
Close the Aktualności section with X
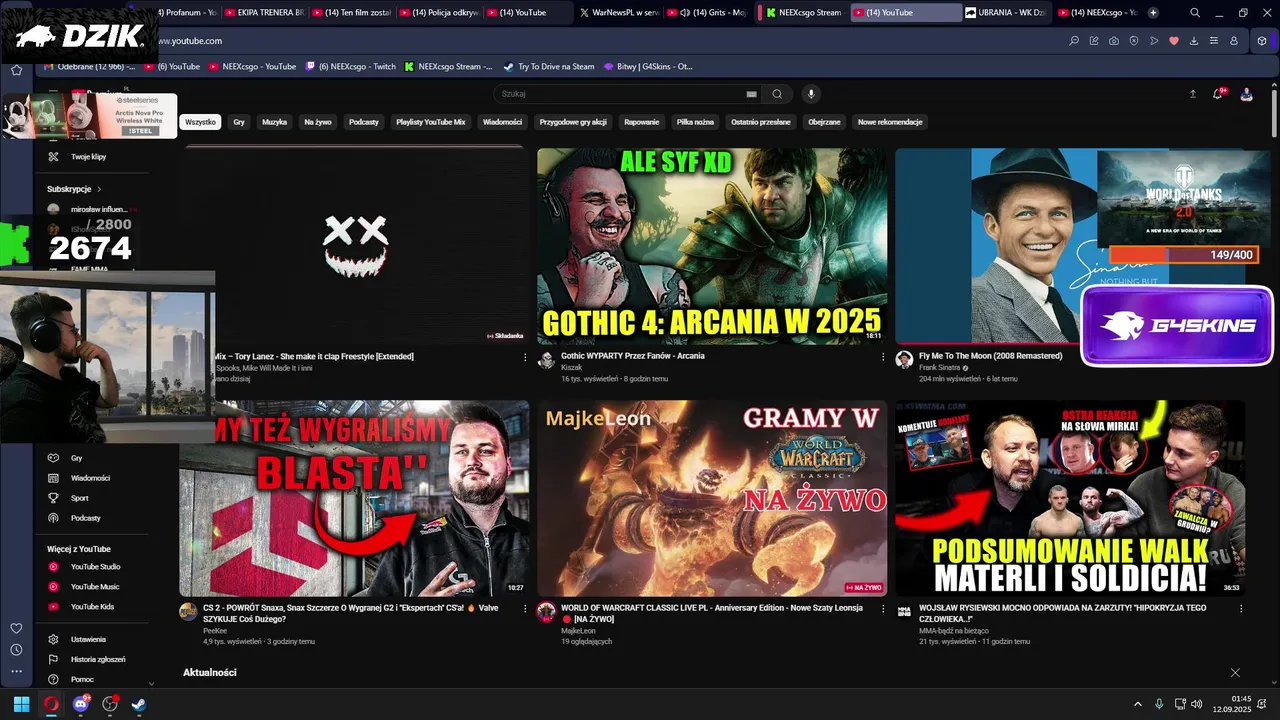pyautogui.click(x=1235, y=673)
